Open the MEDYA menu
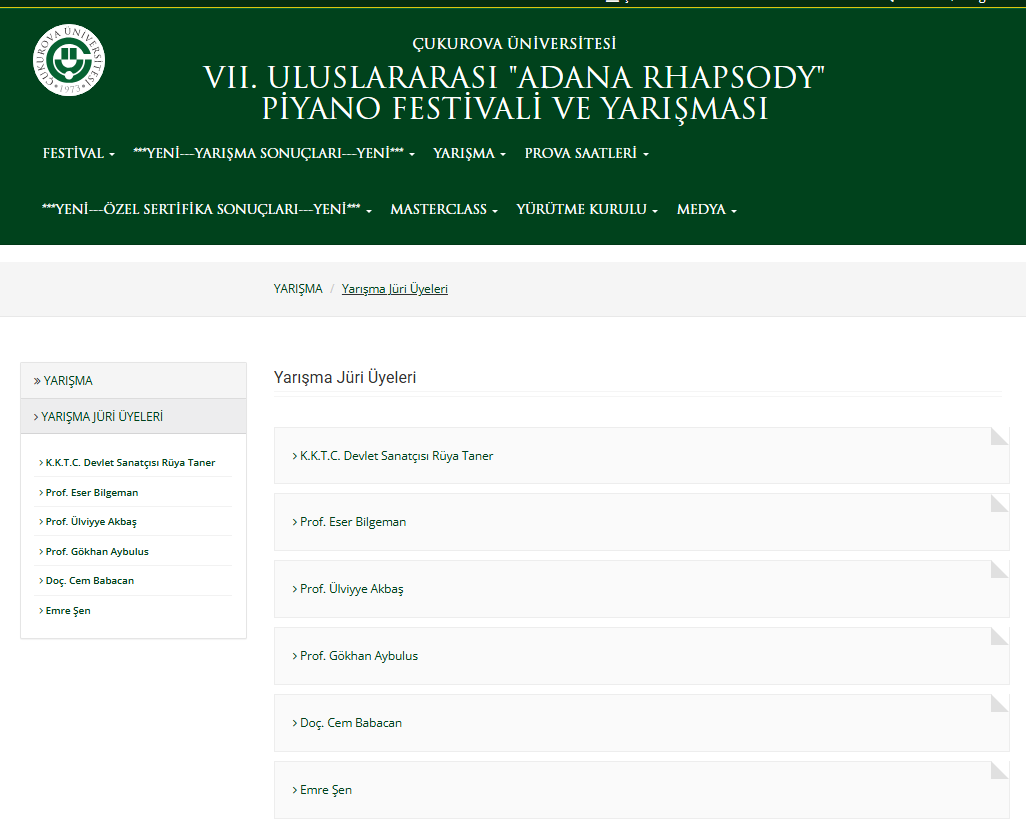The height and width of the screenshot is (829, 1026). click(x=706, y=210)
